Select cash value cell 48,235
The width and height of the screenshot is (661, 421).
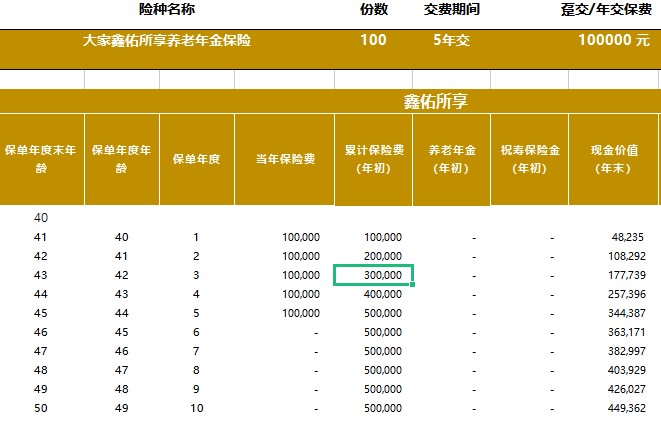click(627, 237)
